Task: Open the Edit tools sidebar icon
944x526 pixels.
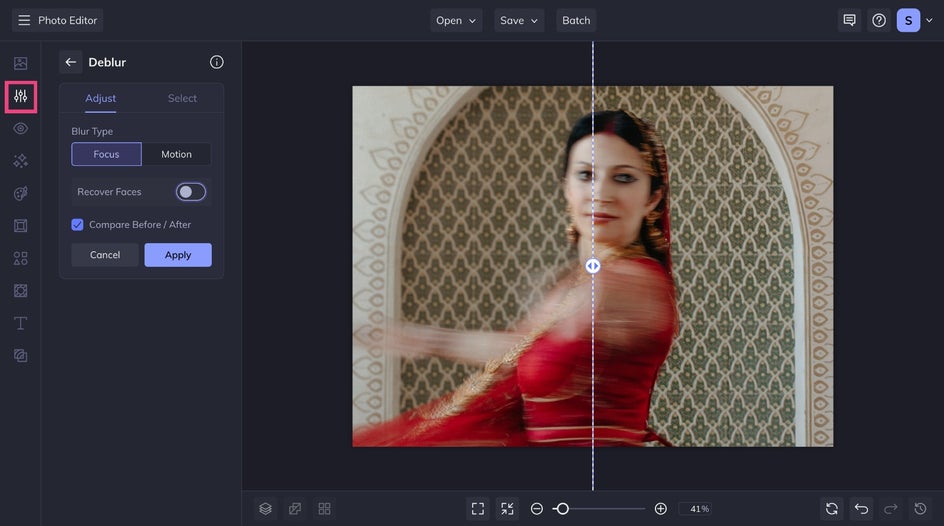Action: pyautogui.click(x=20, y=97)
